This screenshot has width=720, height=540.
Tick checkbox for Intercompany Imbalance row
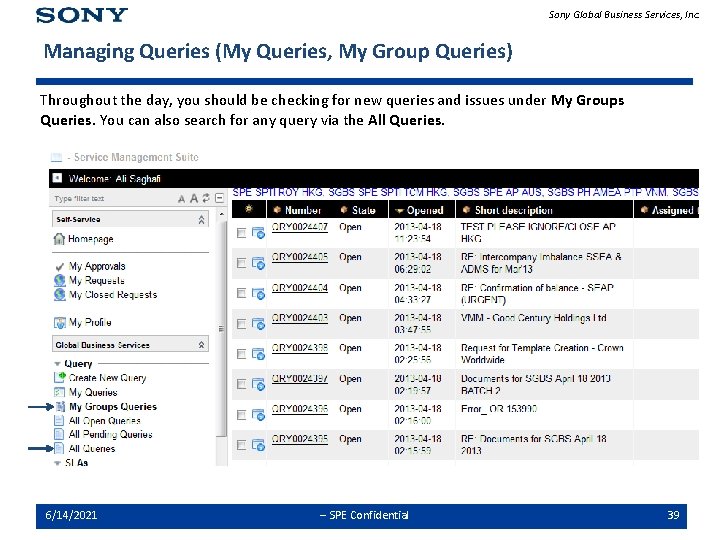coord(241,263)
